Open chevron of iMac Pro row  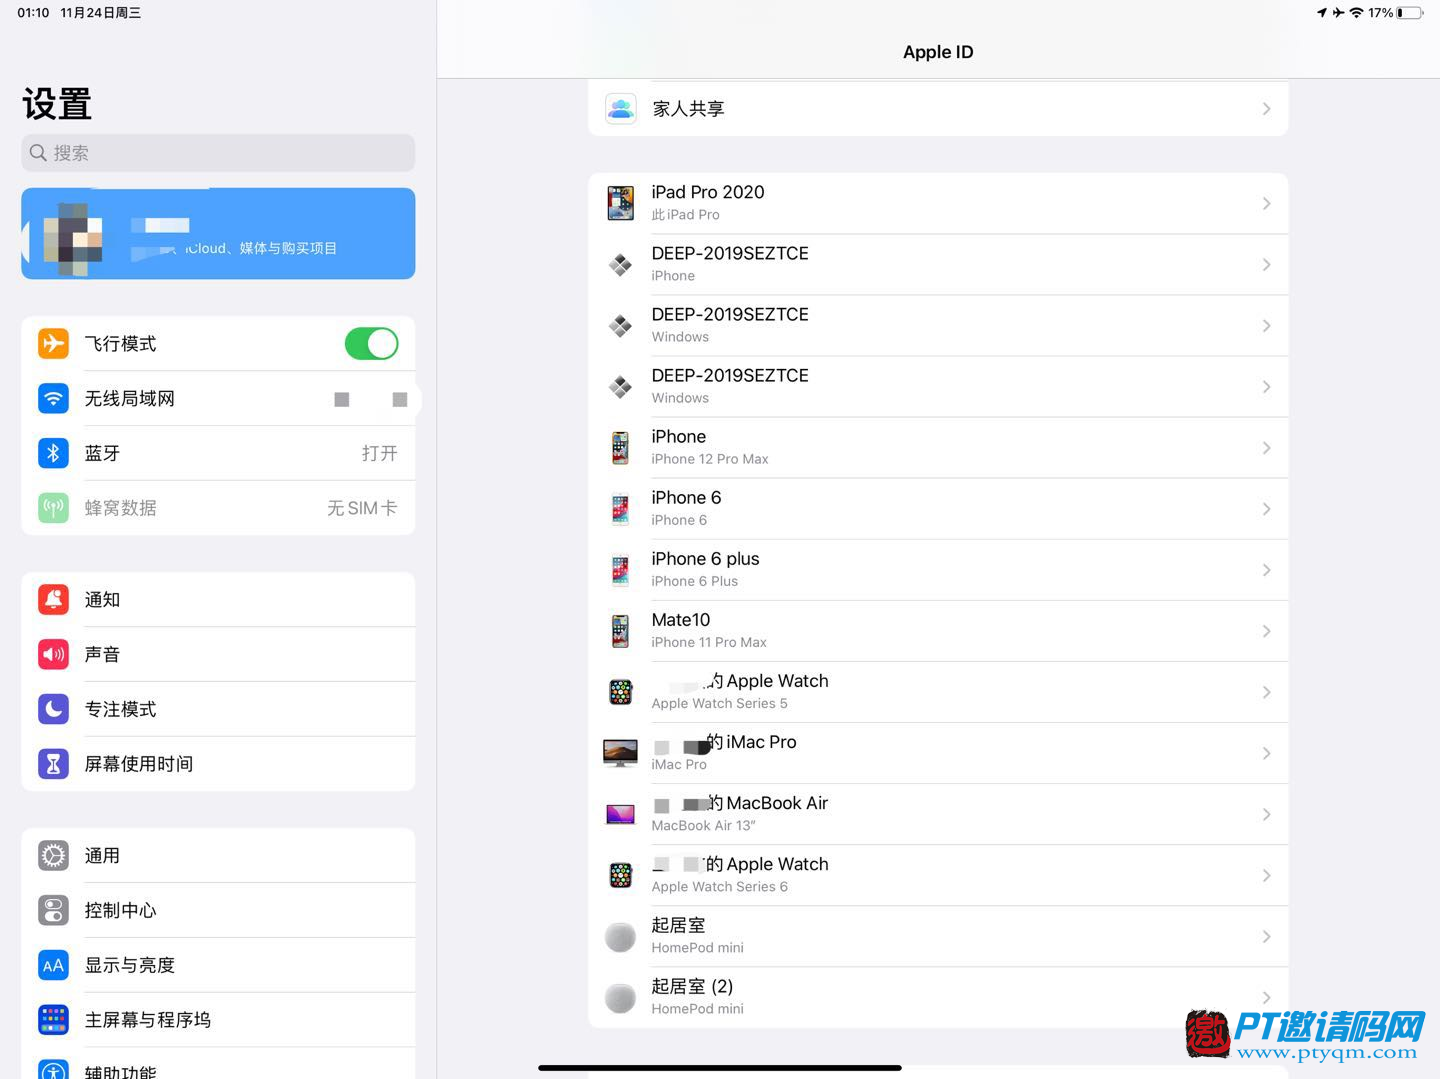1267,753
